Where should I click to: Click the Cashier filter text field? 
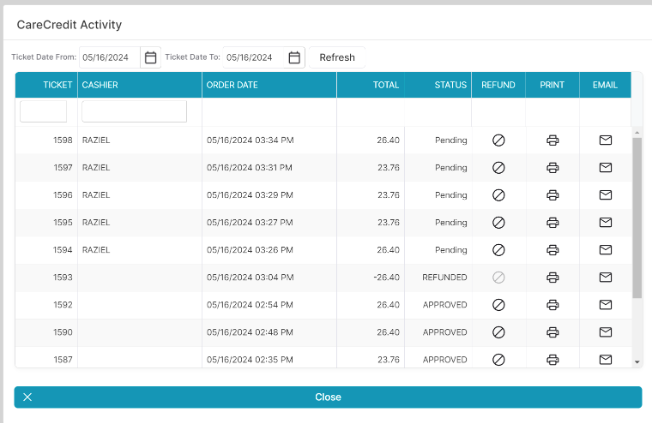coord(134,111)
